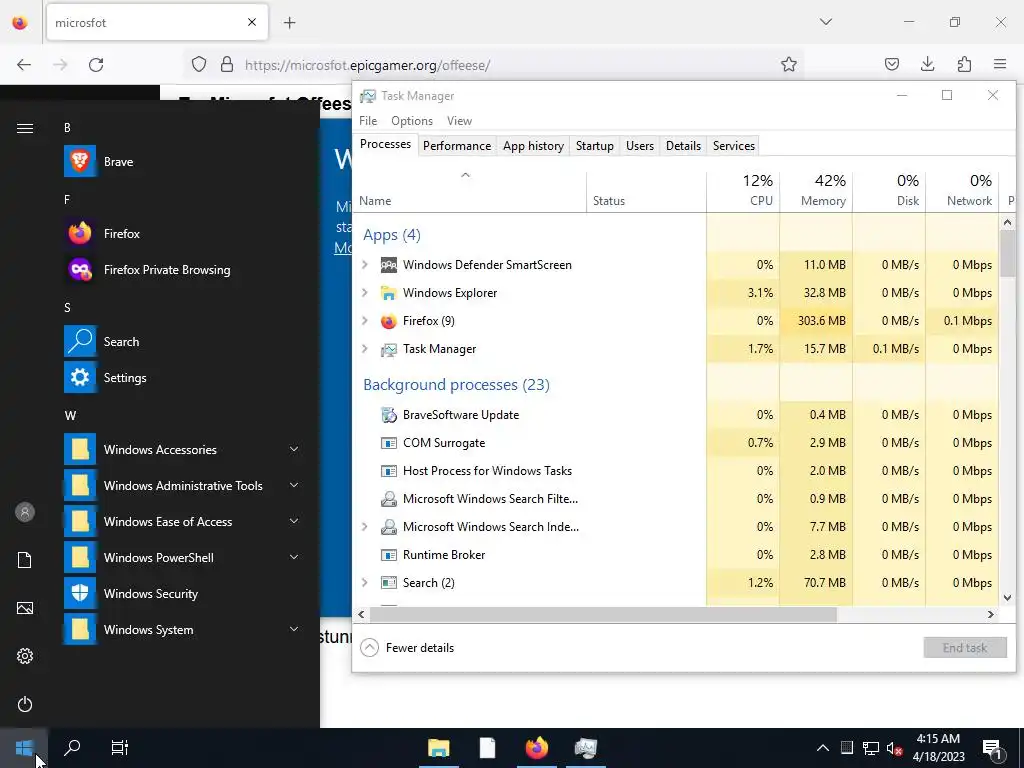
Task: Open Windows Security from Start menu
Action: (182, 593)
